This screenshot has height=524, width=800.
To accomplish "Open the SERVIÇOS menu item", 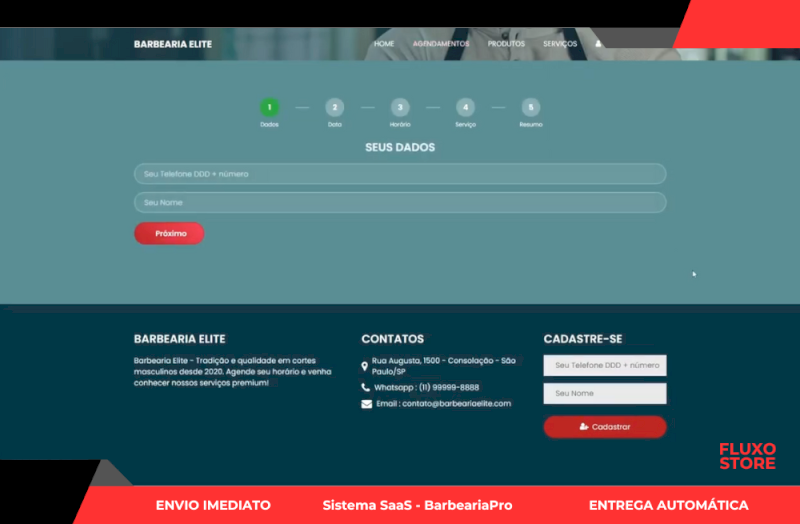I will (560, 44).
